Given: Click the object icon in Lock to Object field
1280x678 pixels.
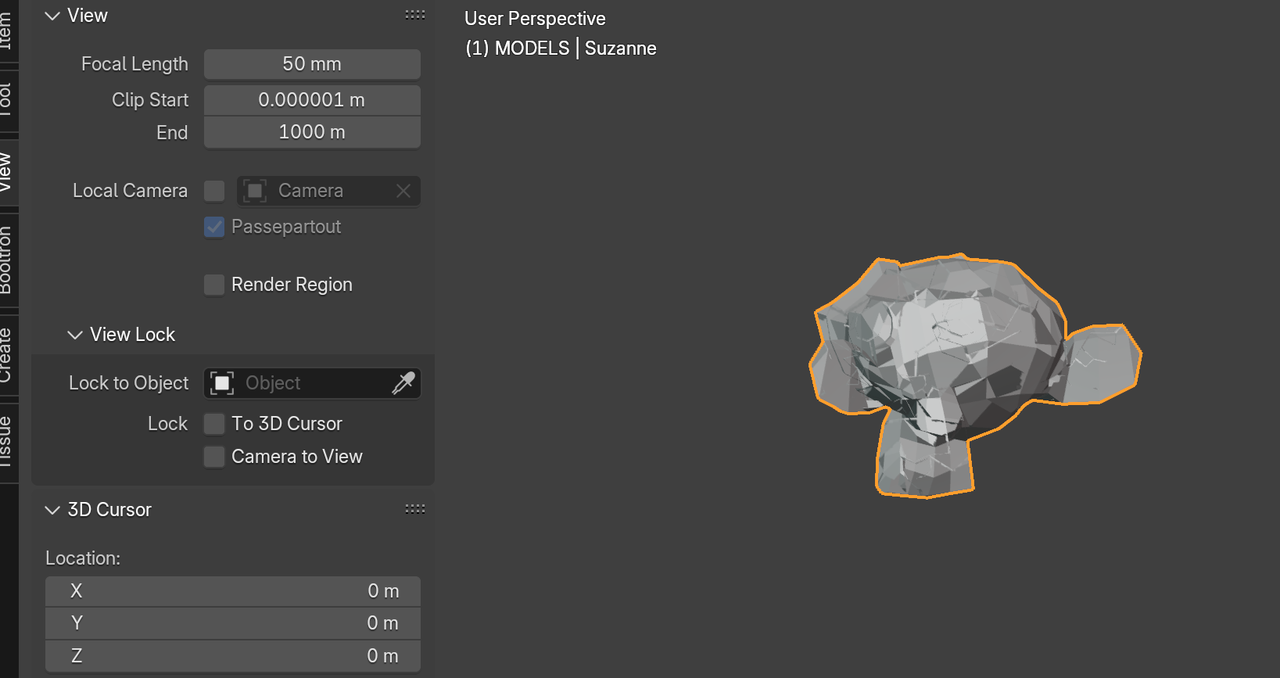Looking at the screenshot, I should [x=222, y=383].
